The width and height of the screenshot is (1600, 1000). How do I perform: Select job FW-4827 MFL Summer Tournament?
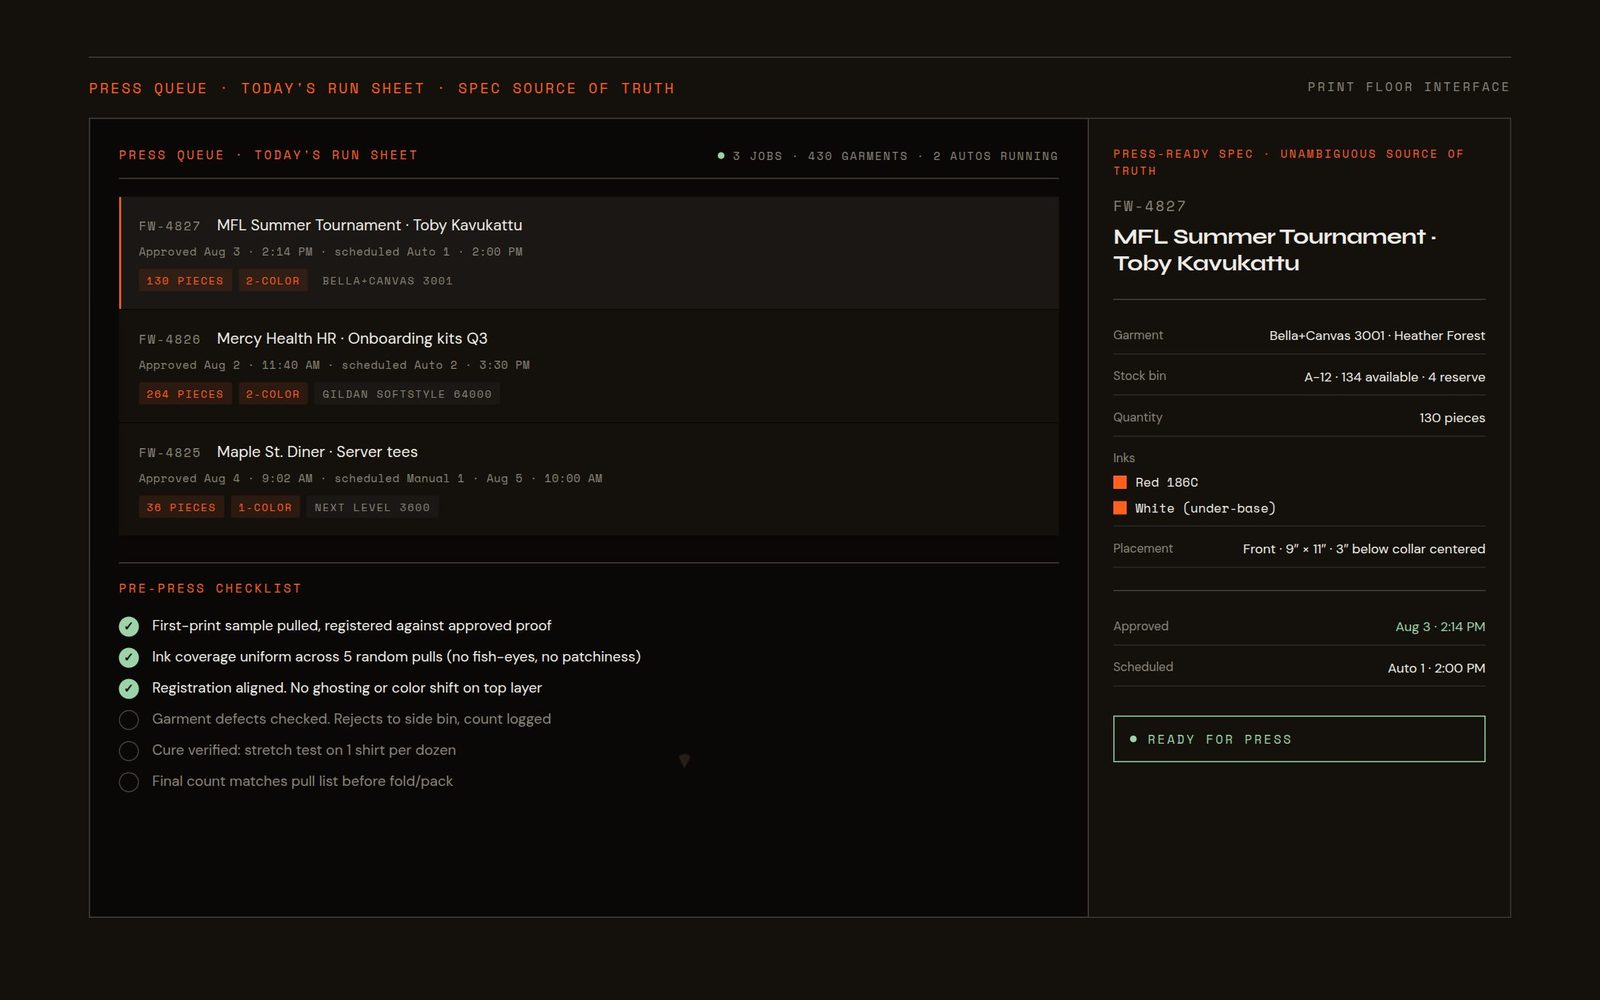tap(589, 253)
